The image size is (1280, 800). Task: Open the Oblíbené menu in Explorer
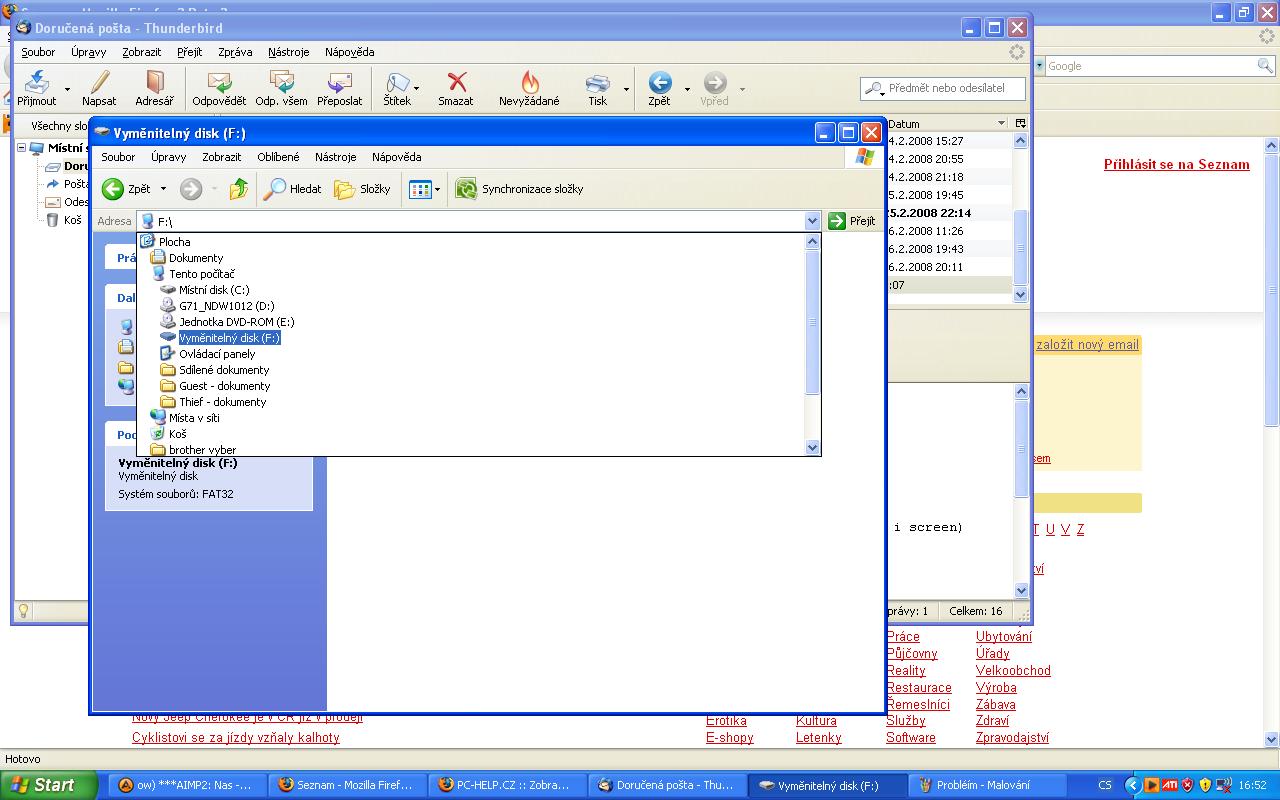point(277,157)
